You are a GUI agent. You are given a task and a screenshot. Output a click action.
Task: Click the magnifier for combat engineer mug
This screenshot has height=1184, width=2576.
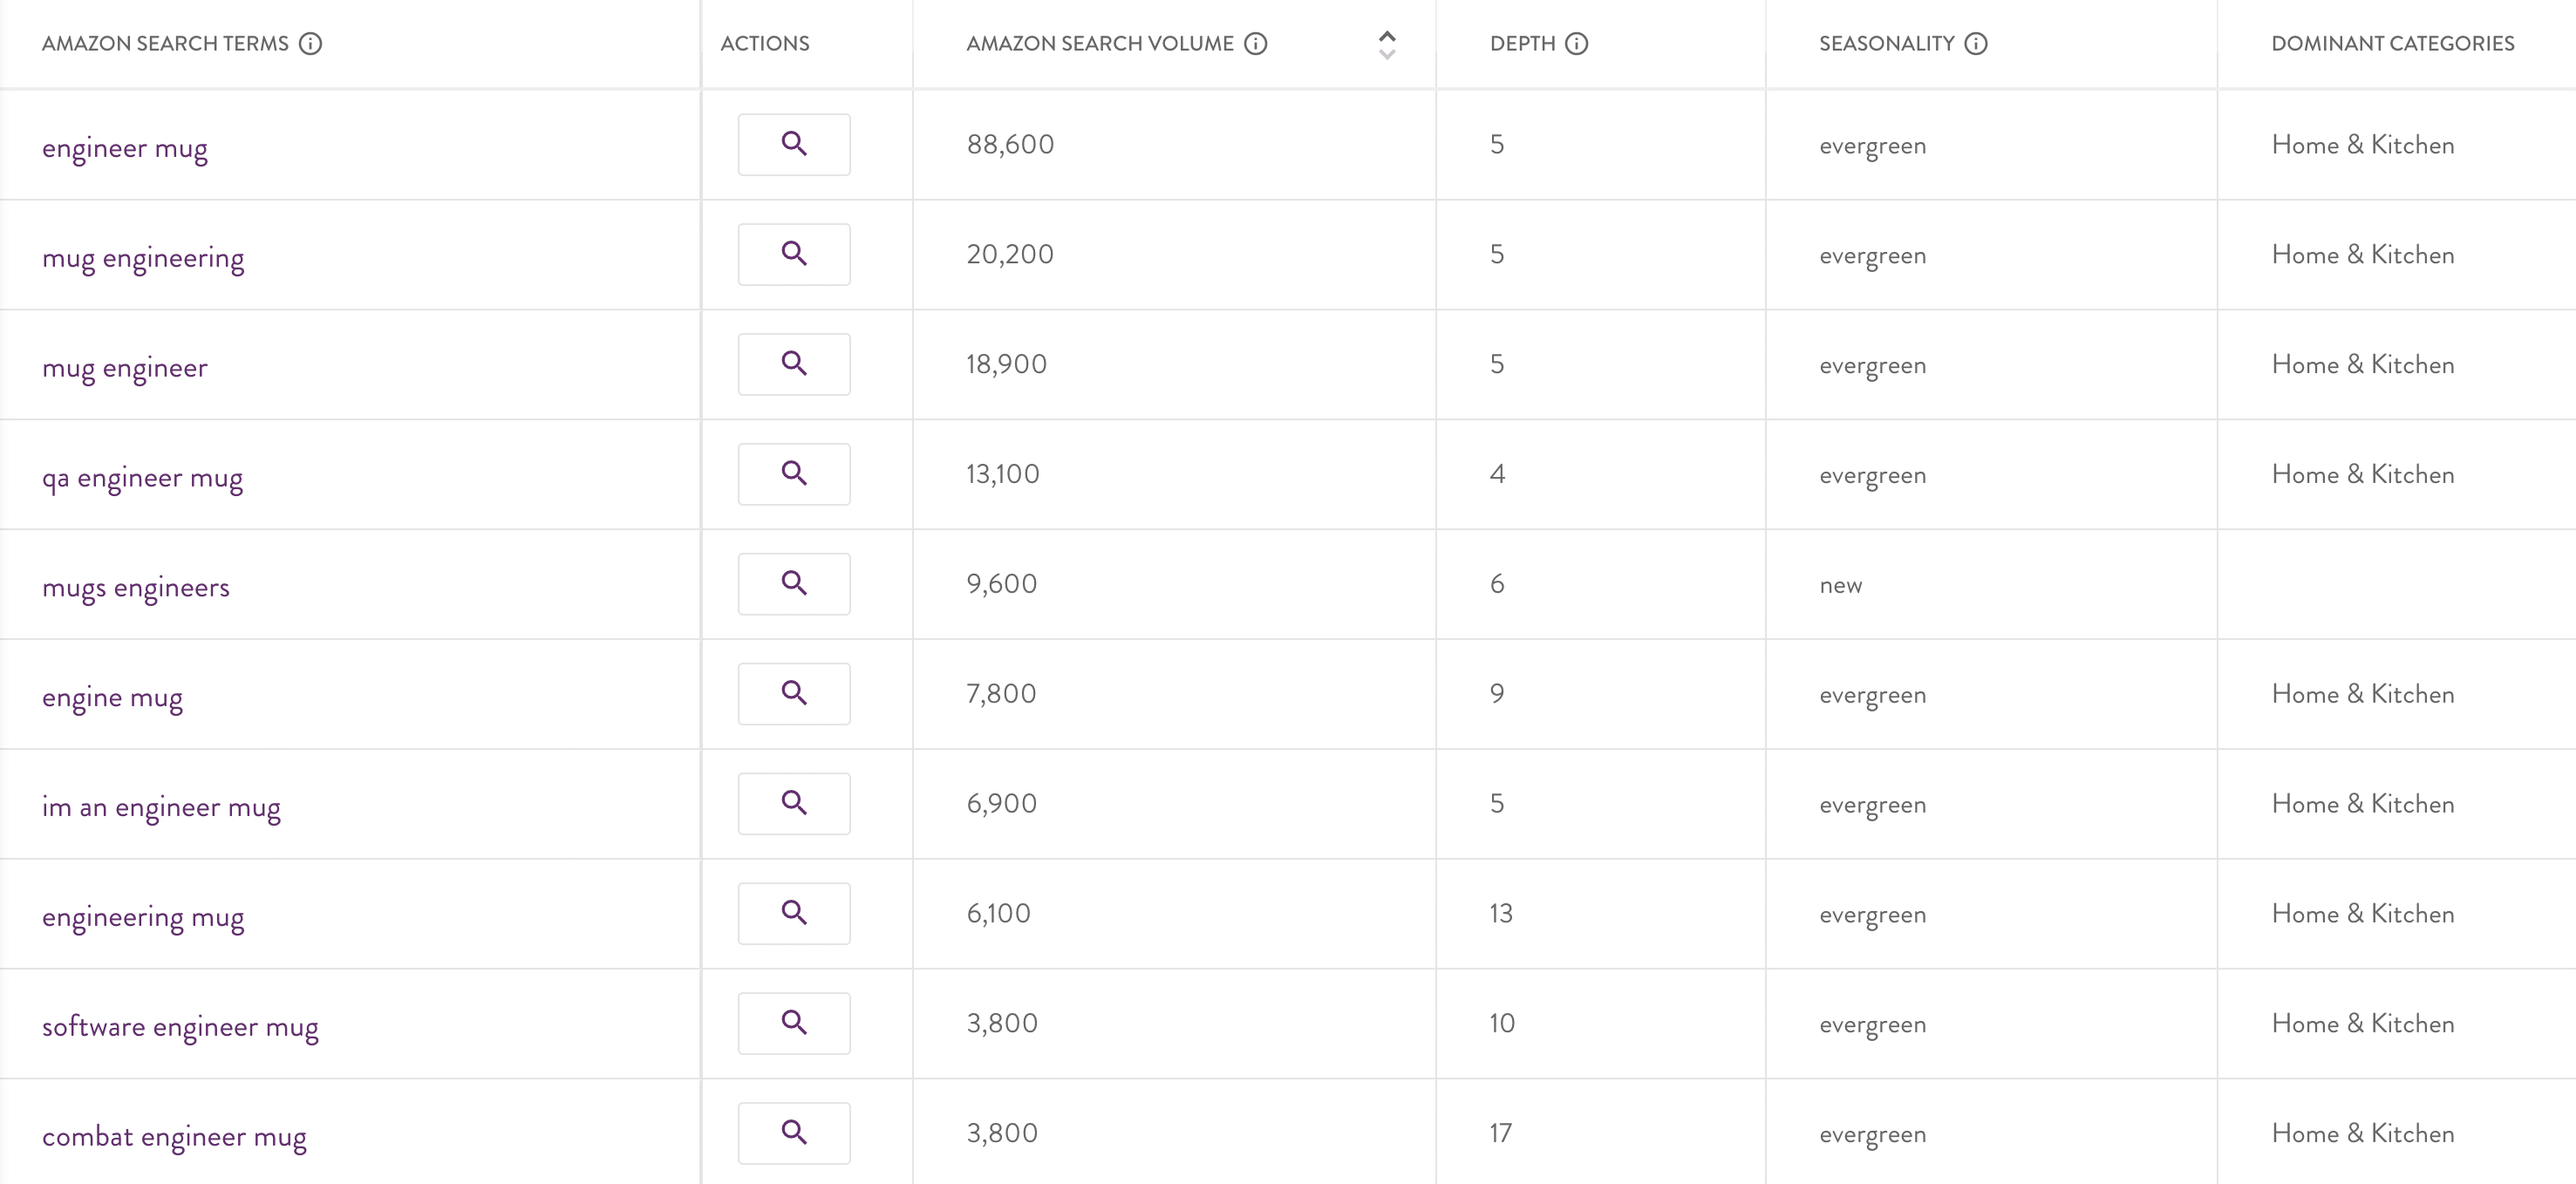794,1133
